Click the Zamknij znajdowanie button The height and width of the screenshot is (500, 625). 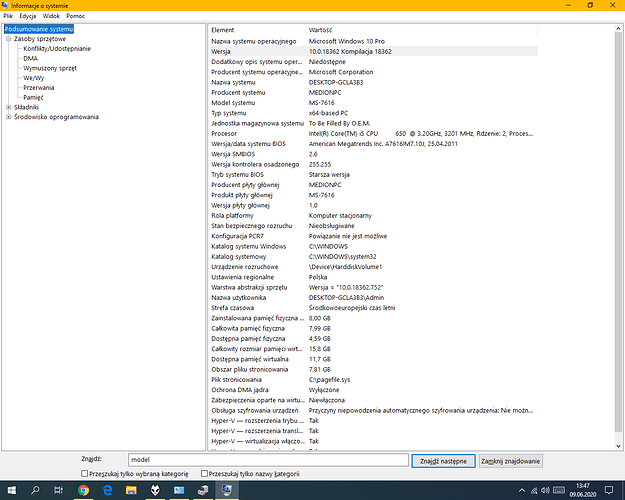click(511, 461)
